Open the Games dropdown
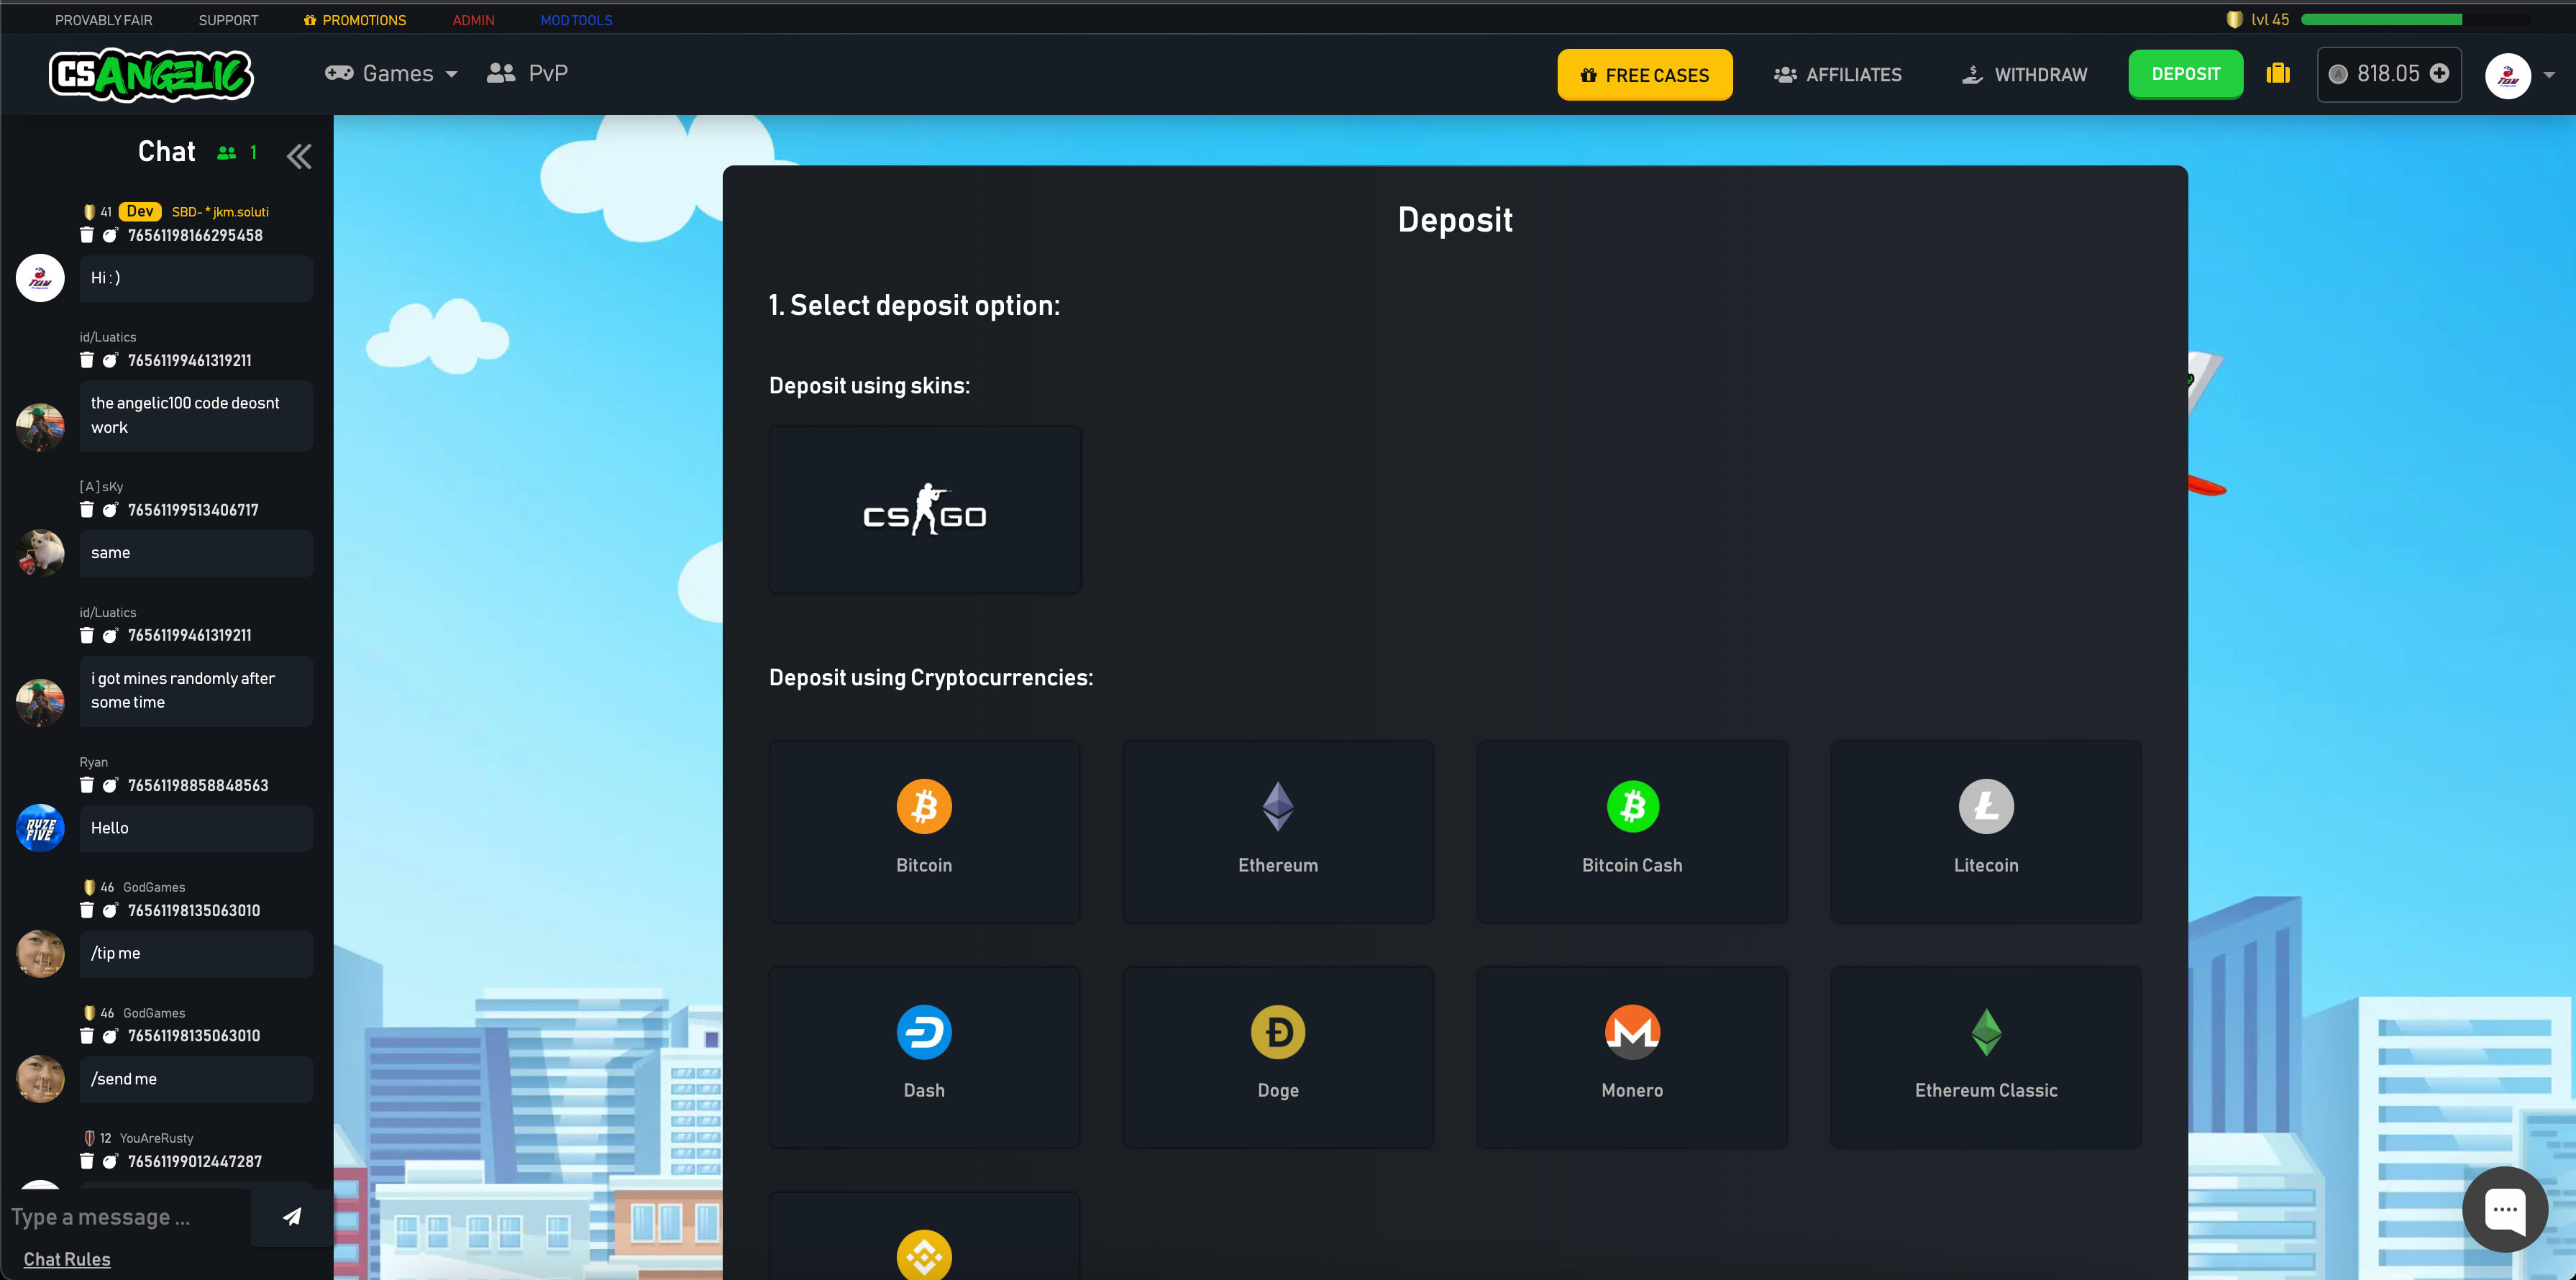Screen dimensions: 2576x1280 tap(391, 73)
